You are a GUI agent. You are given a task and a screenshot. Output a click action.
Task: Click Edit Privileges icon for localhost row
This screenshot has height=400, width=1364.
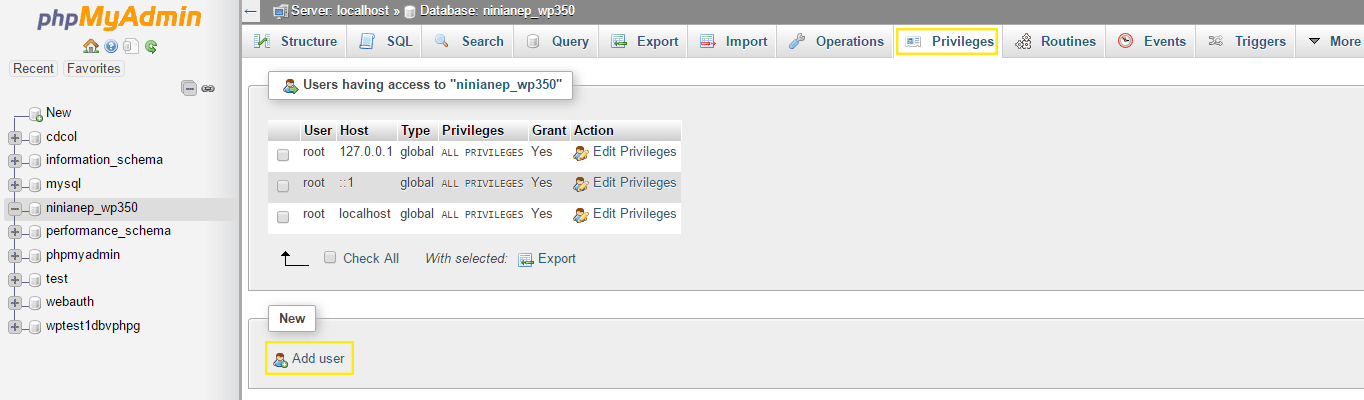point(581,215)
